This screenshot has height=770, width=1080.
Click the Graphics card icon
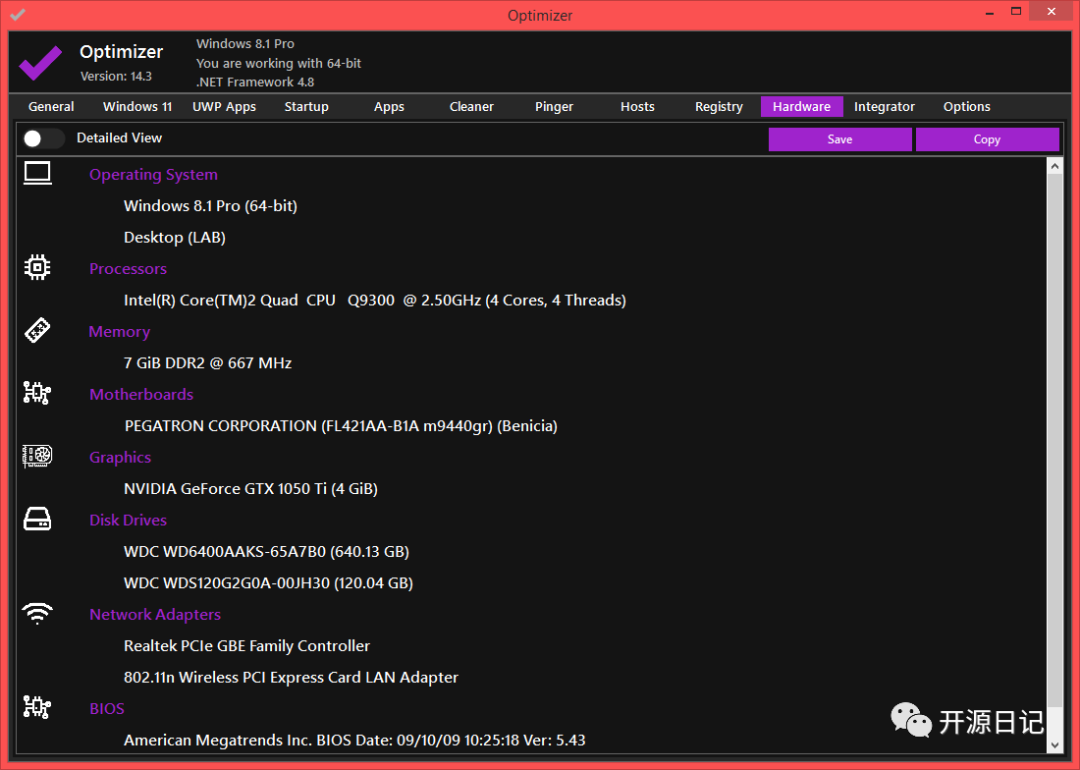tap(37, 456)
